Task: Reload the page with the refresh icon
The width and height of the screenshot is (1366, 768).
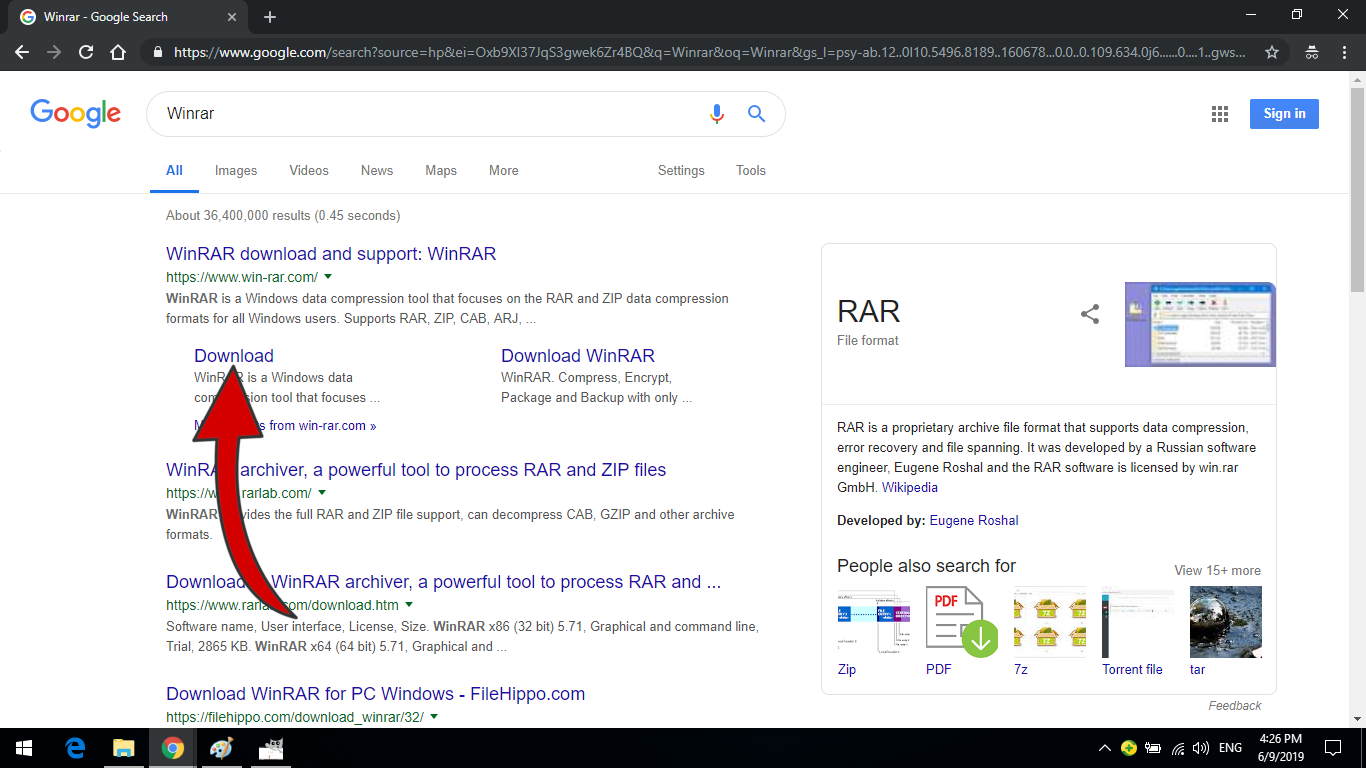Action: click(86, 52)
